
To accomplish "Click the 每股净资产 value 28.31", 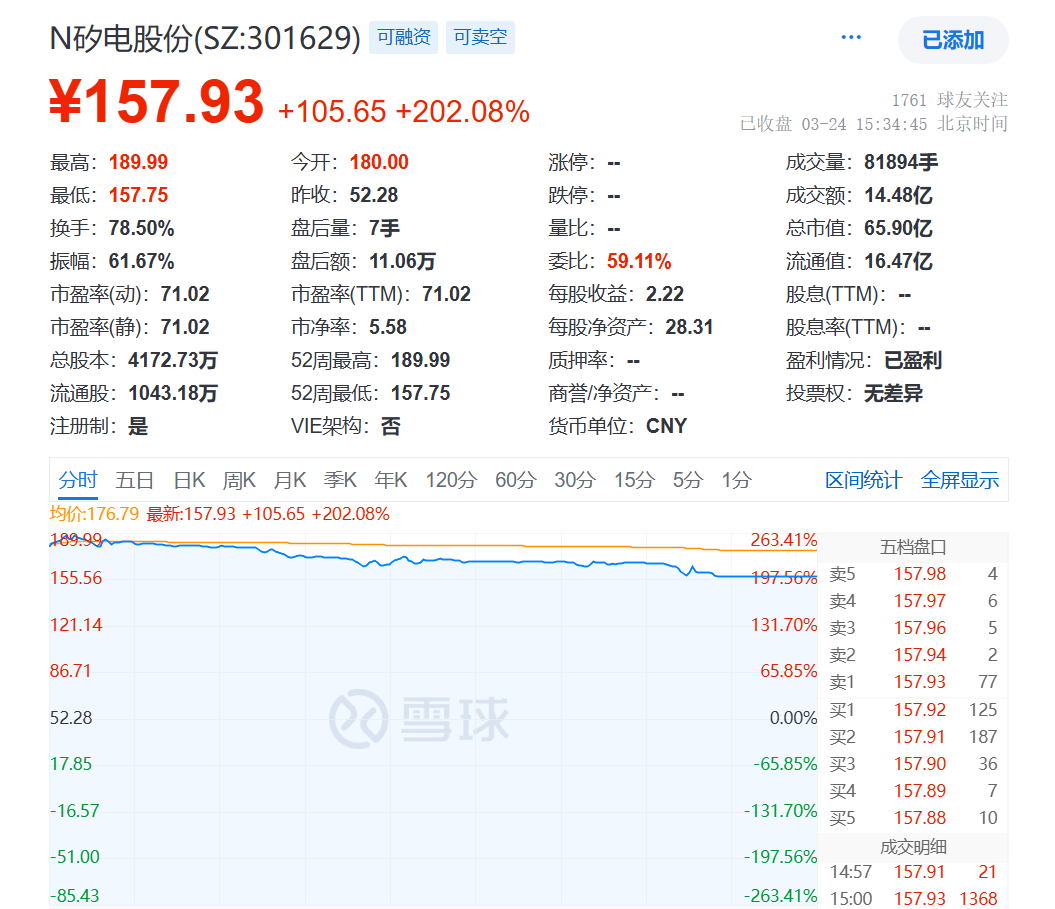I will pyautogui.click(x=689, y=327).
